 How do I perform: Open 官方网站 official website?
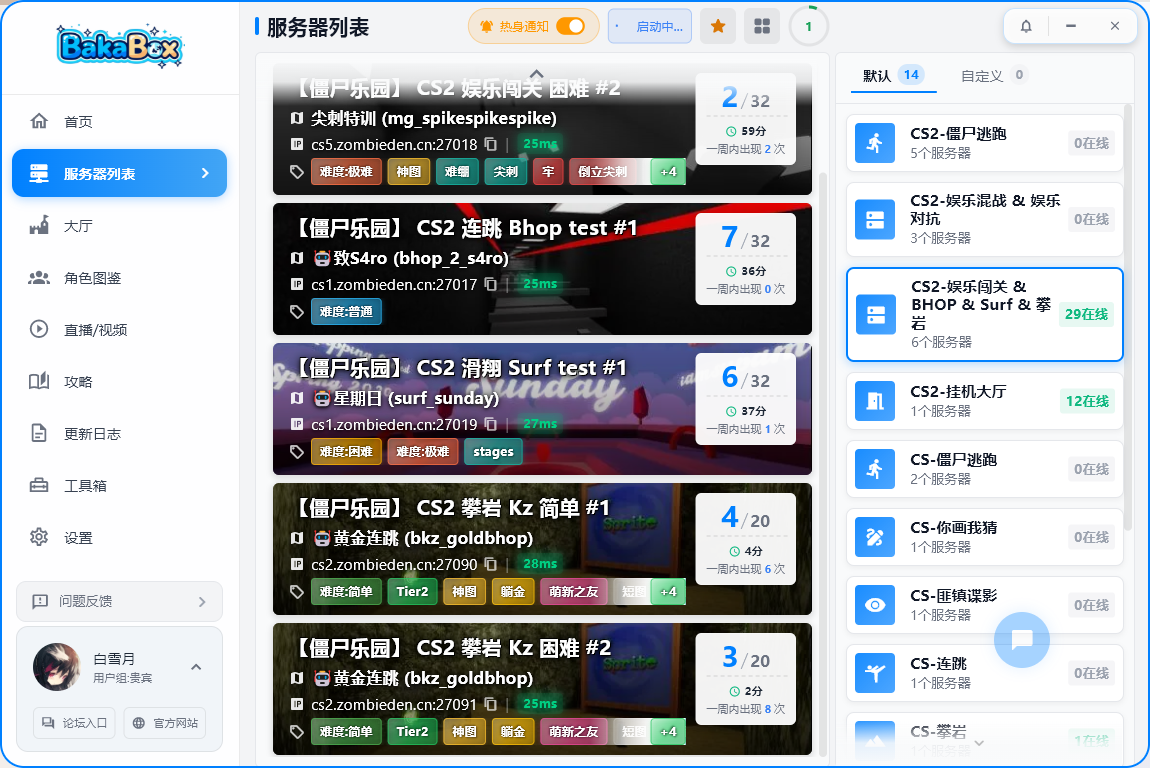165,723
